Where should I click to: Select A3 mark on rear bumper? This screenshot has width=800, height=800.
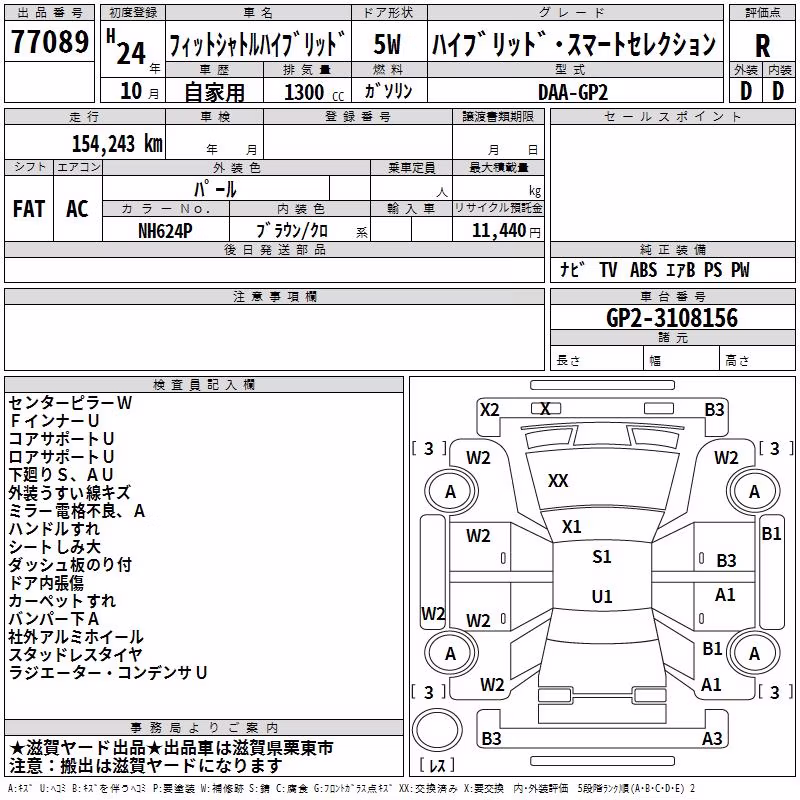pos(712,738)
